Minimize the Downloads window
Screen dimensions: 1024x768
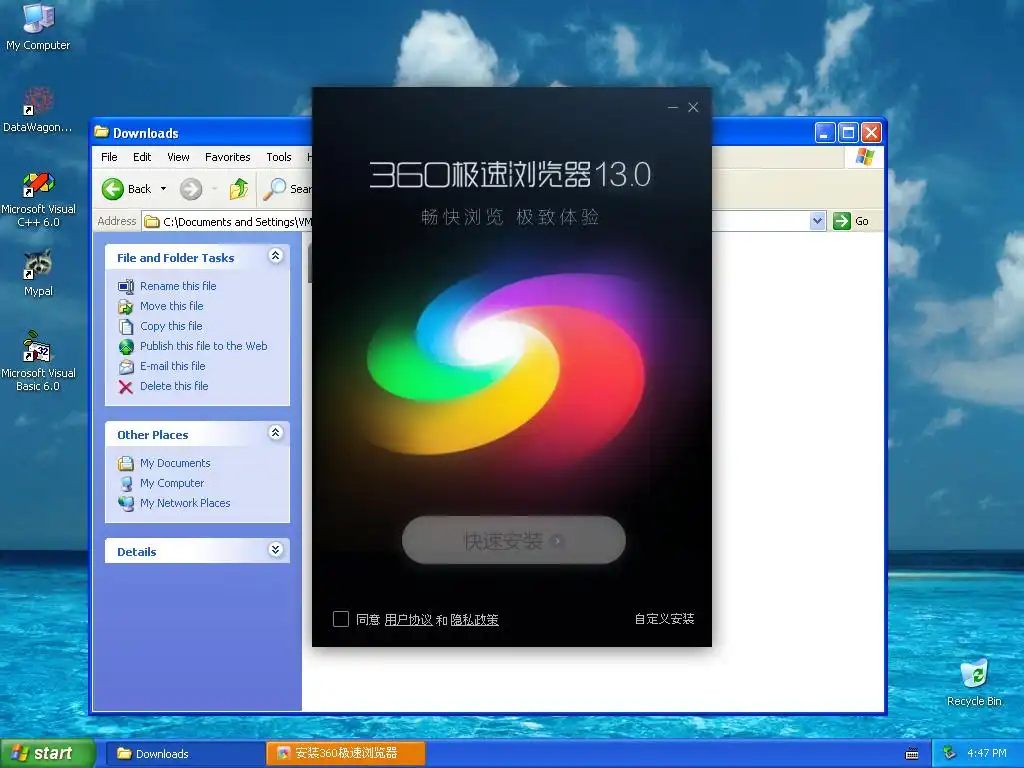point(825,133)
